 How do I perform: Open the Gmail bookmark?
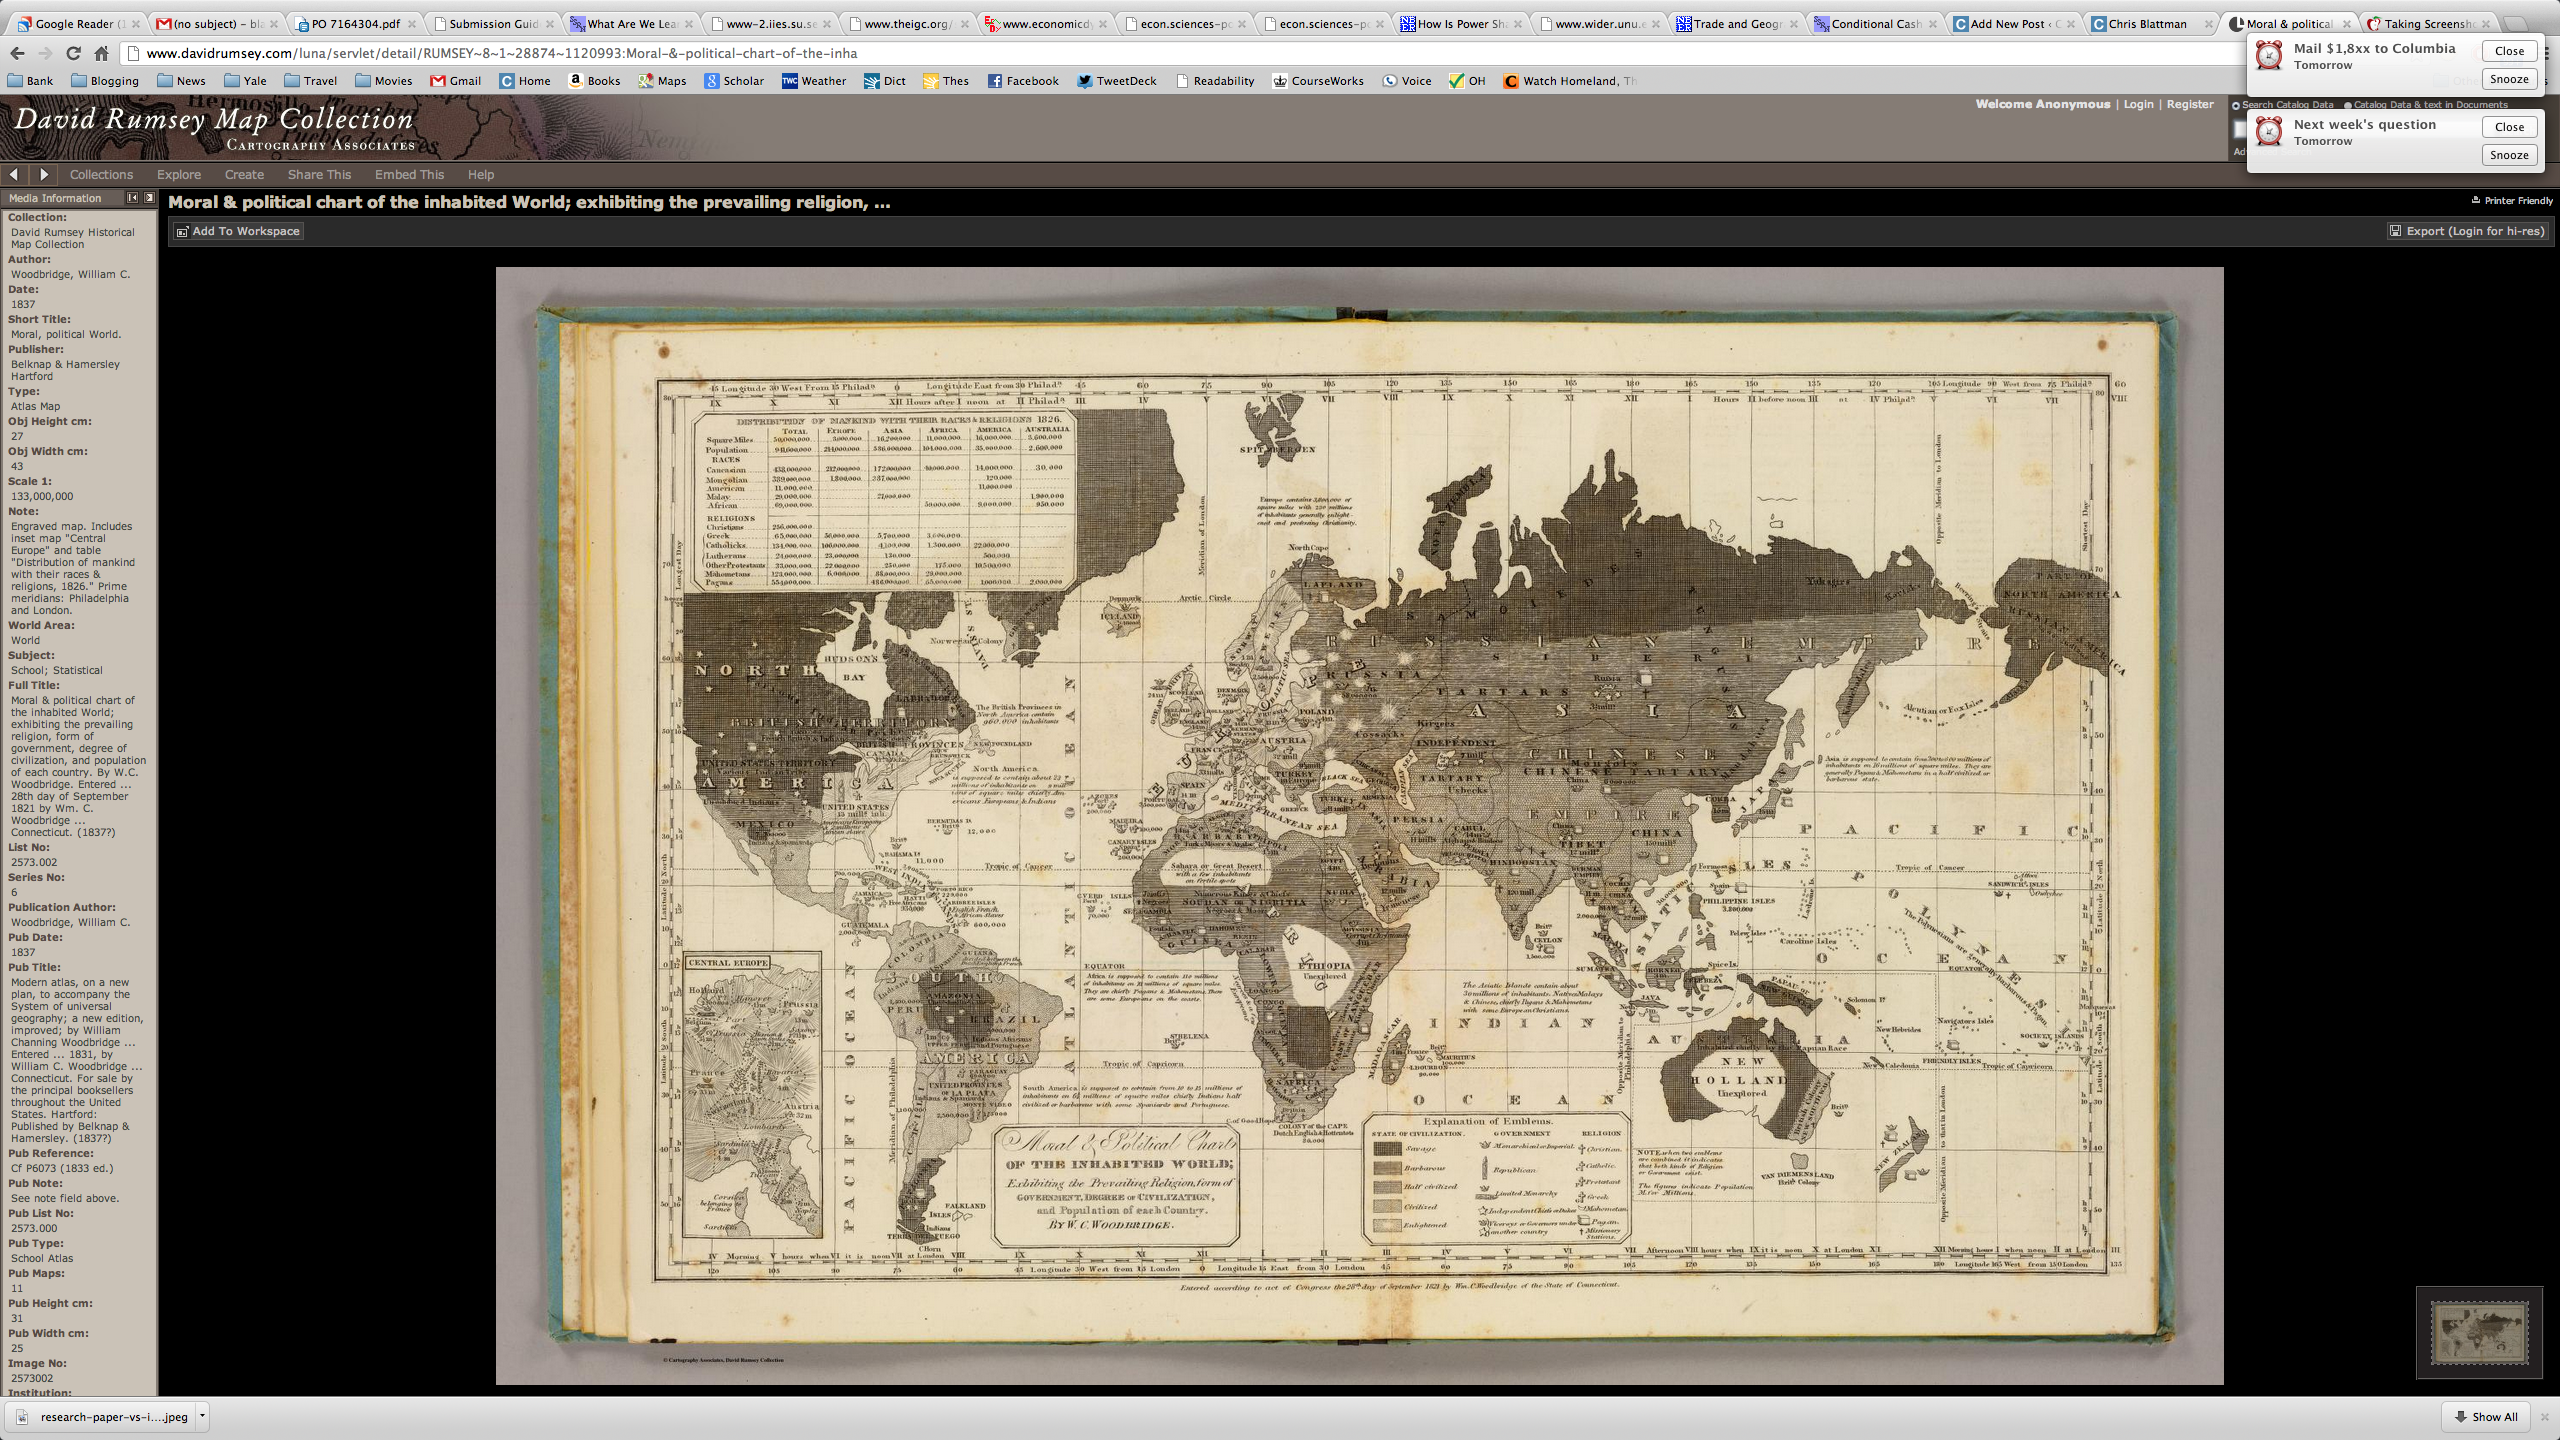pyautogui.click(x=456, y=81)
